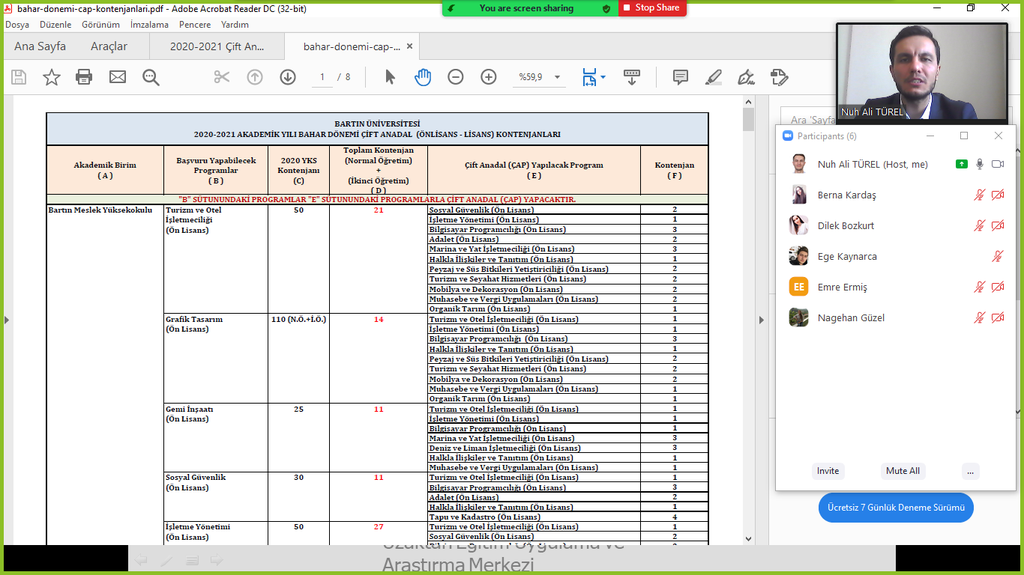
Task: Choose the arrow selection tool
Action: coord(390,77)
